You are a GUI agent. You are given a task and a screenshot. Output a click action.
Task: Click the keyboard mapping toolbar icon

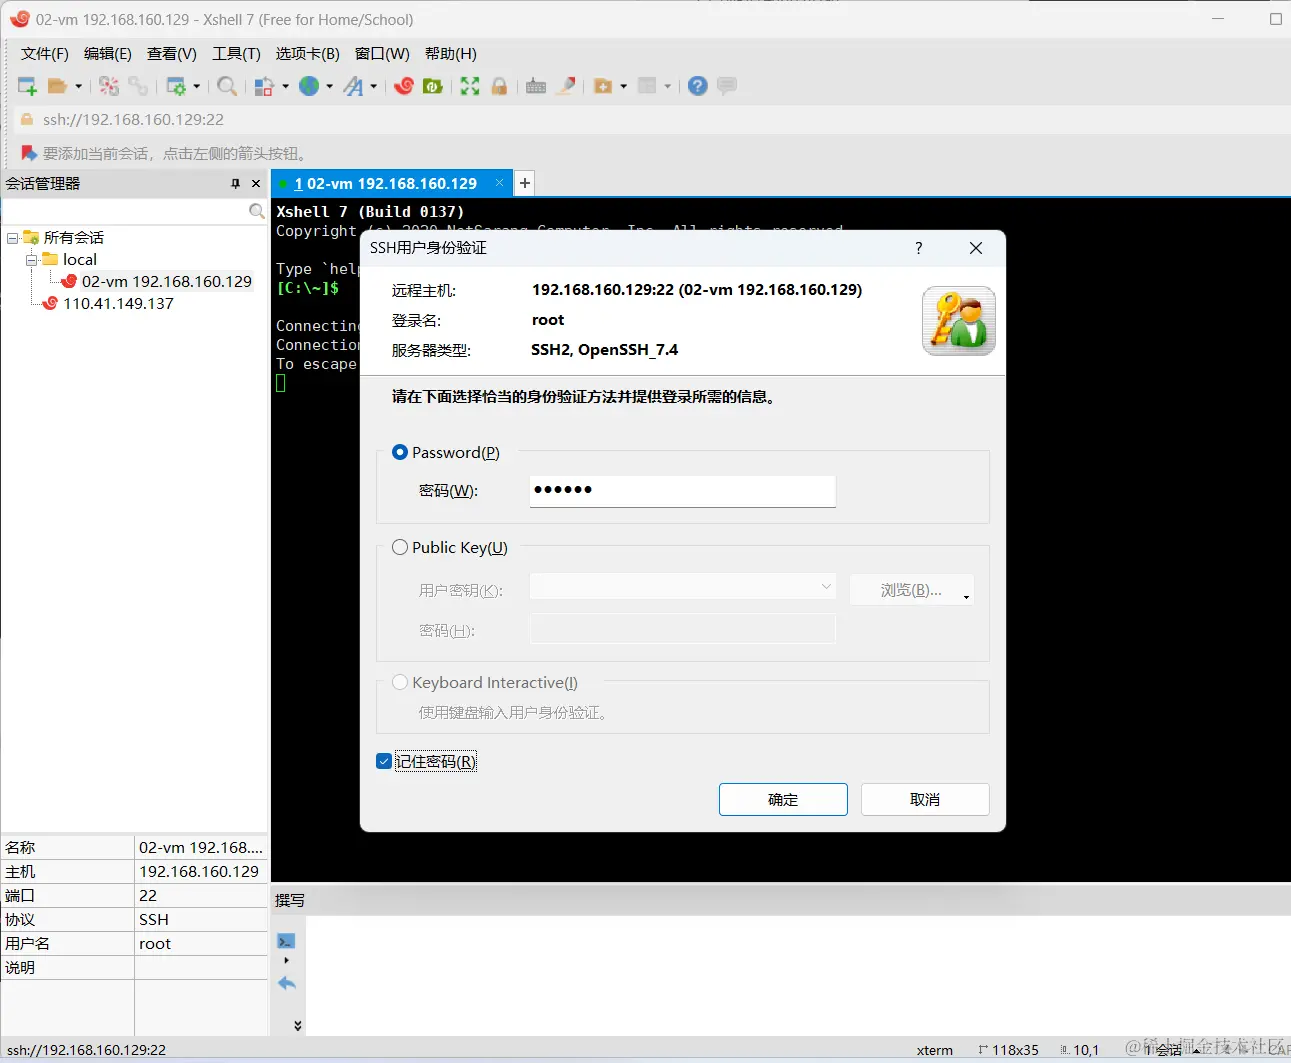[x=536, y=86]
